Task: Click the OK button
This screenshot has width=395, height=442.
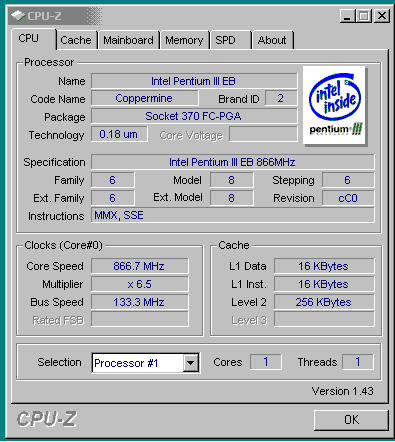Action: click(x=351, y=420)
